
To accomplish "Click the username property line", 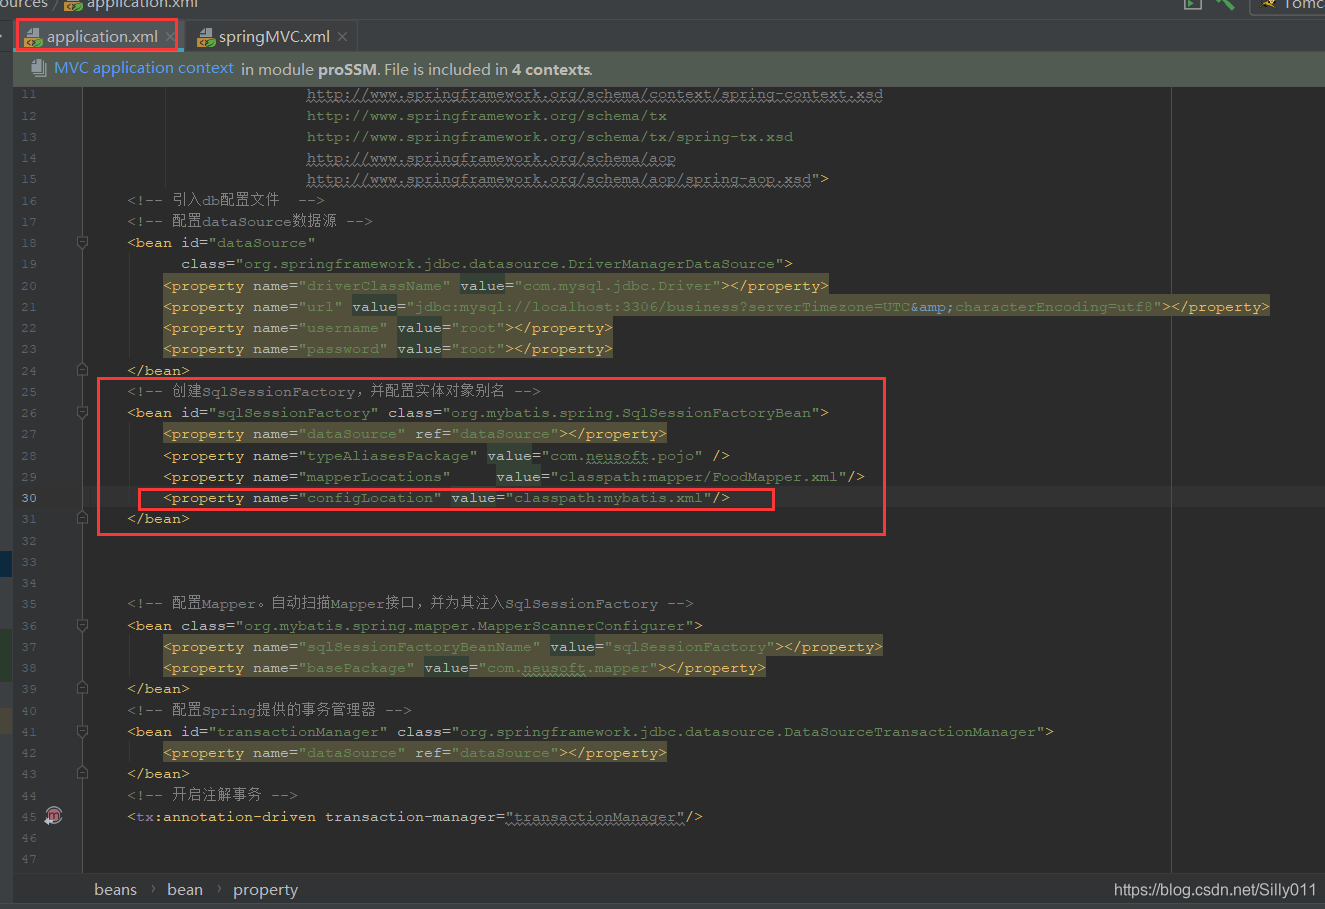I will click(x=388, y=328).
